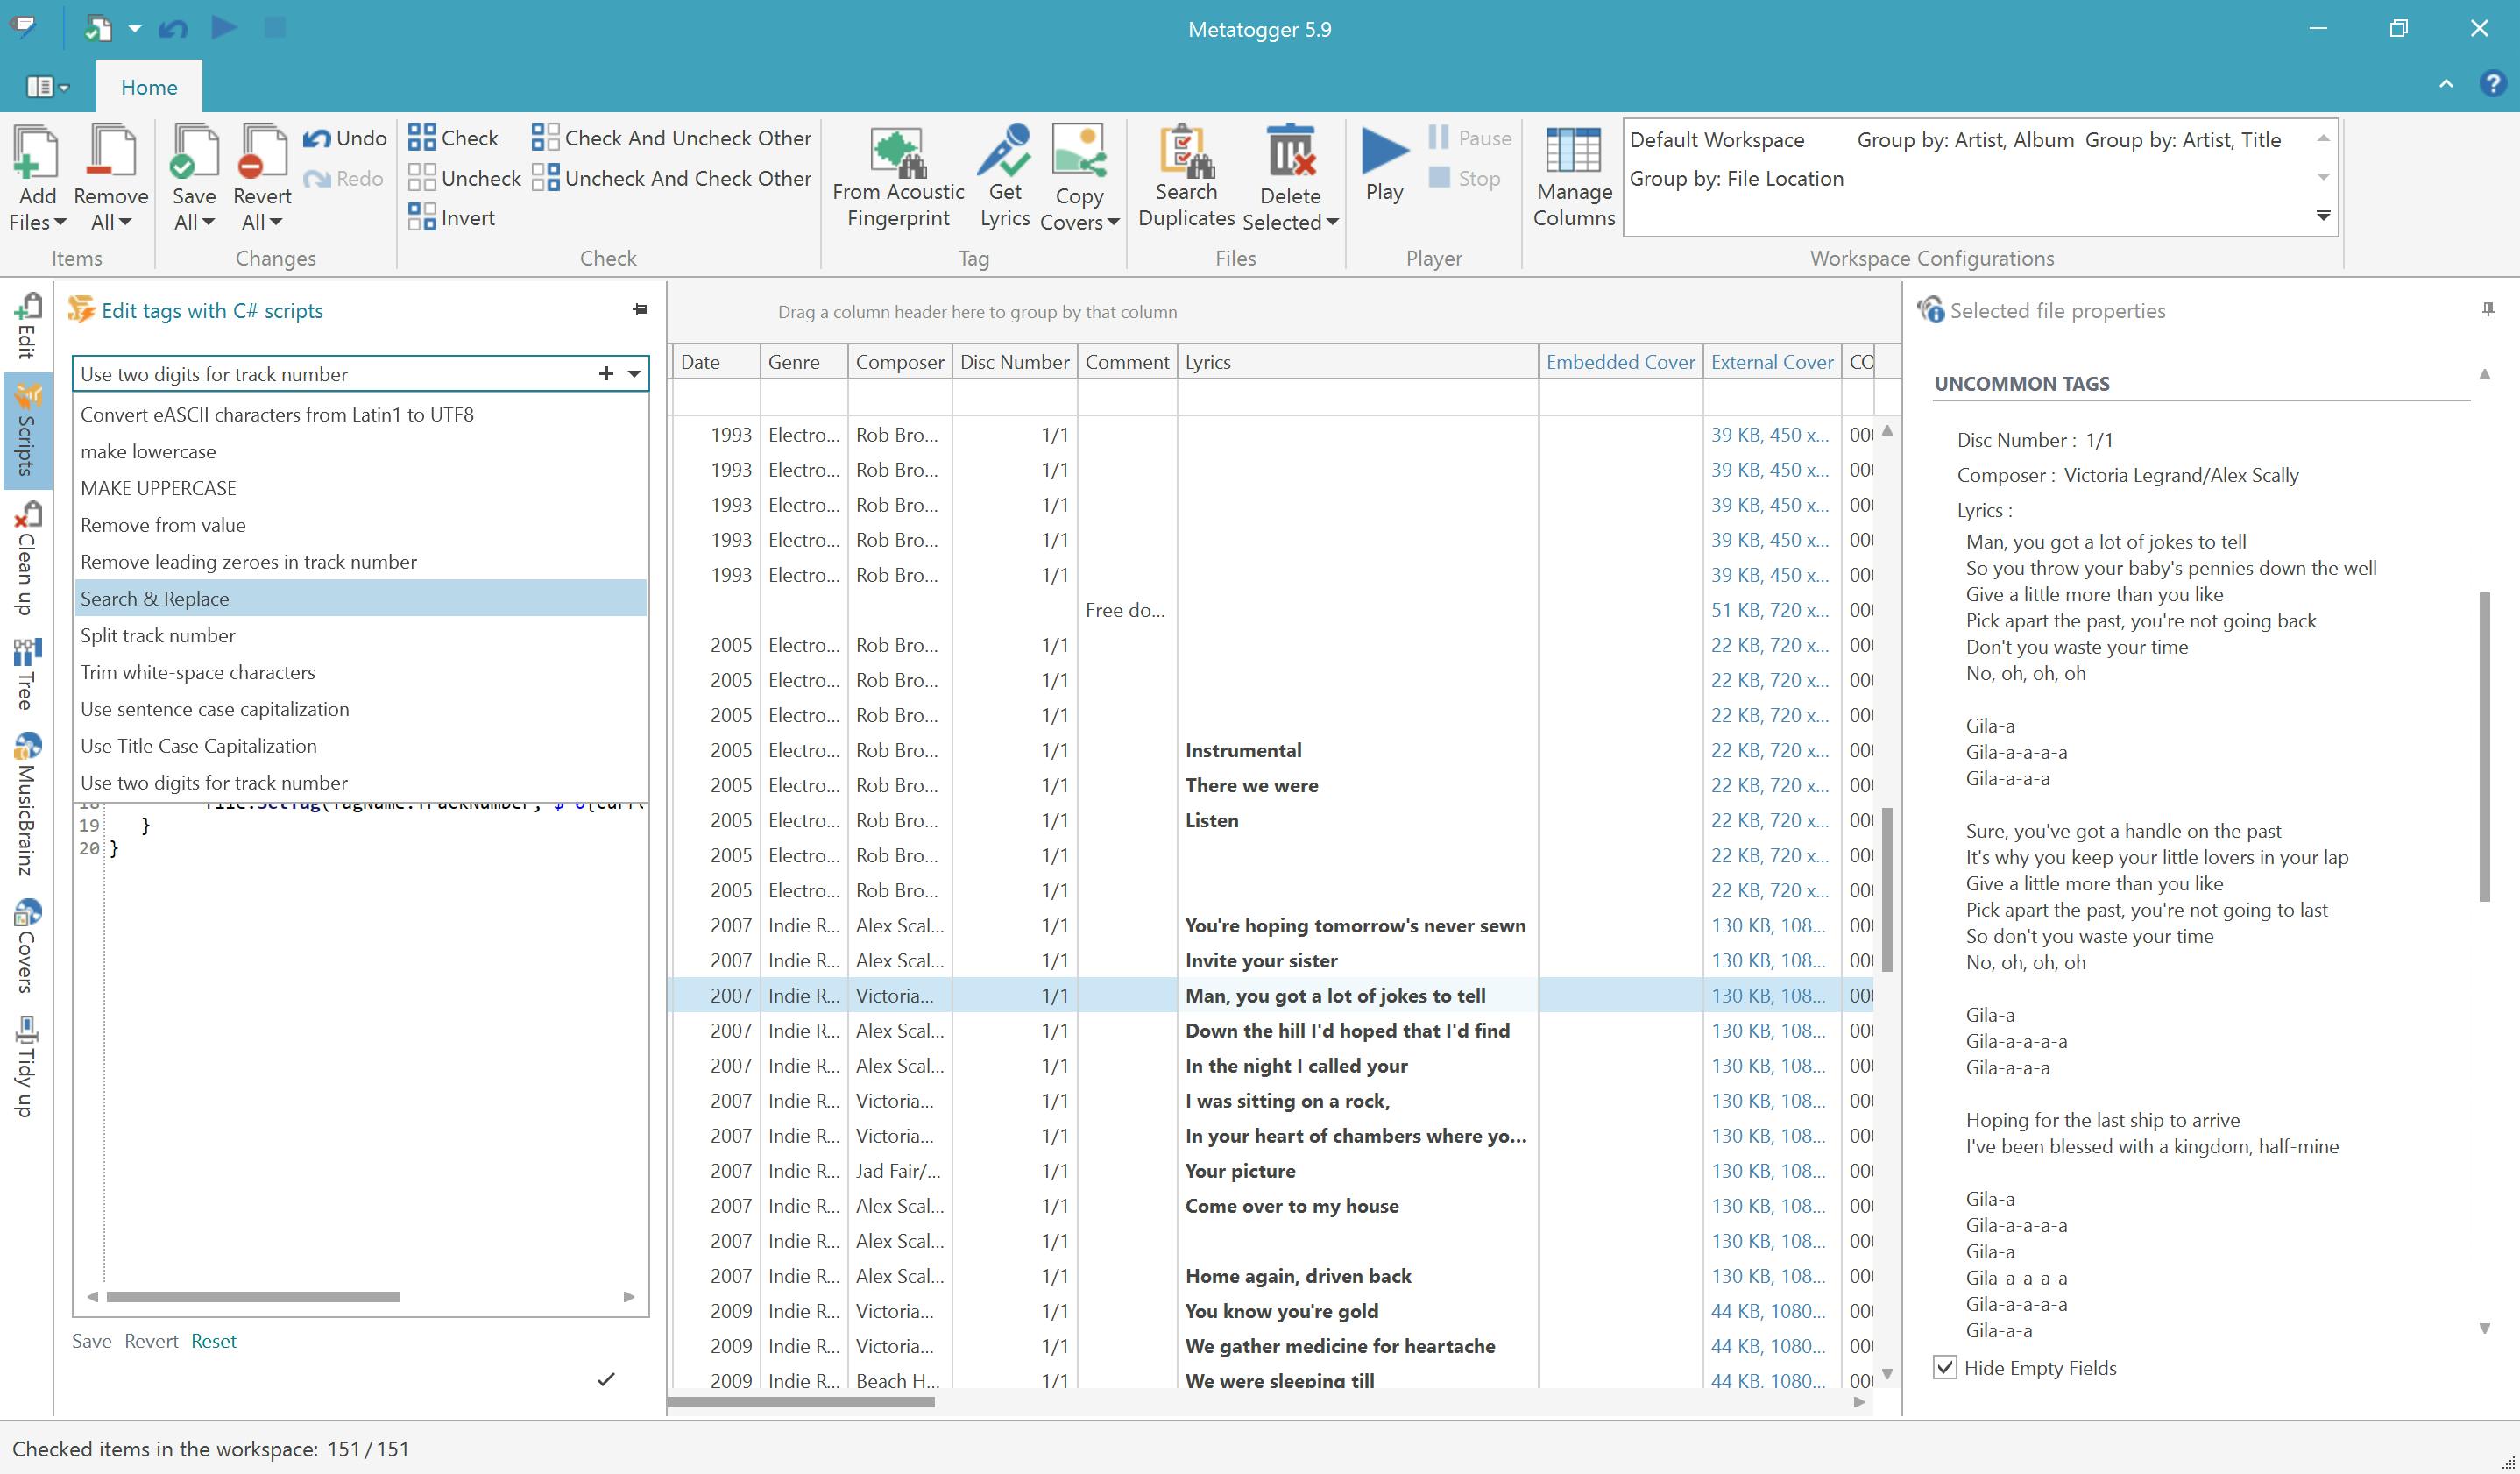Image resolution: width=2520 pixels, height=1474 pixels.
Task: Open Search Duplicates tool
Action: pos(1186,177)
